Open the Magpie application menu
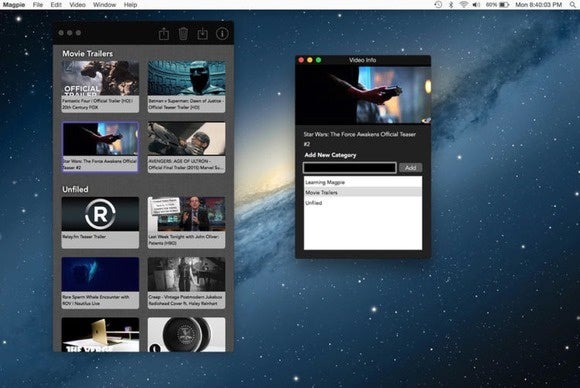The height and width of the screenshot is (388, 580). [14, 5]
